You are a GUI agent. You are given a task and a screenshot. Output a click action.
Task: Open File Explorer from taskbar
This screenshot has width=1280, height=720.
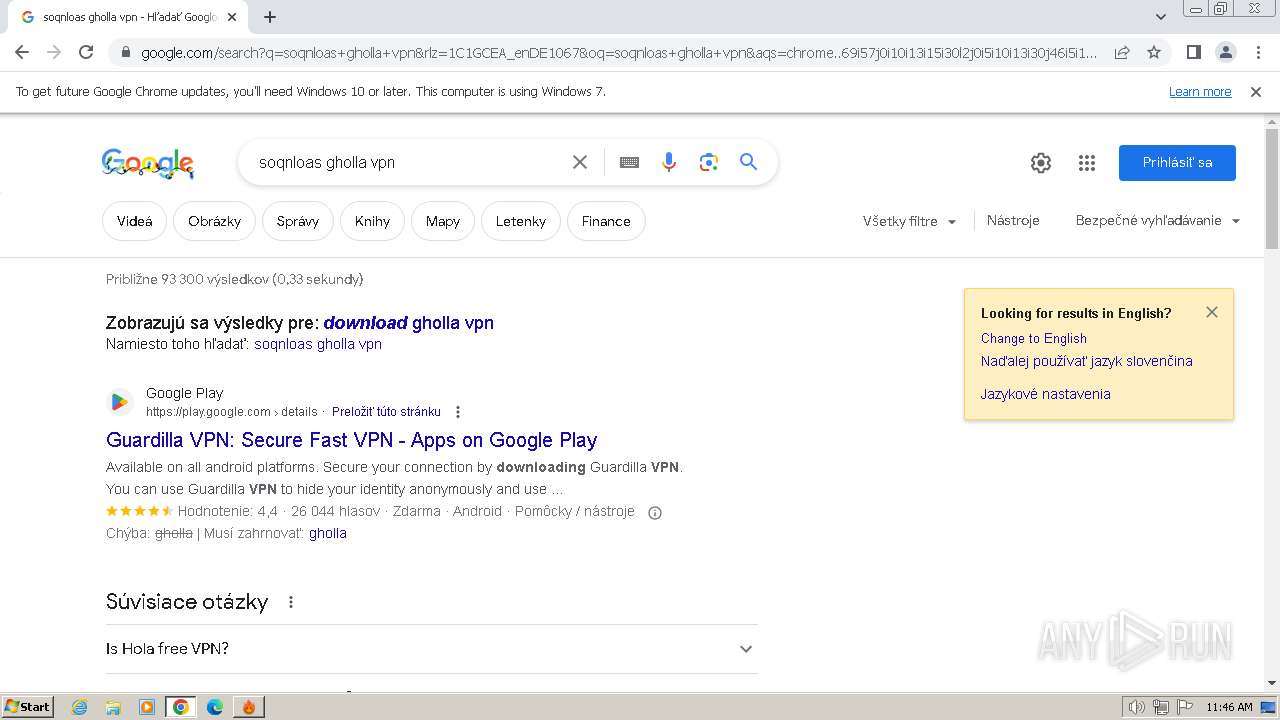tap(113, 707)
